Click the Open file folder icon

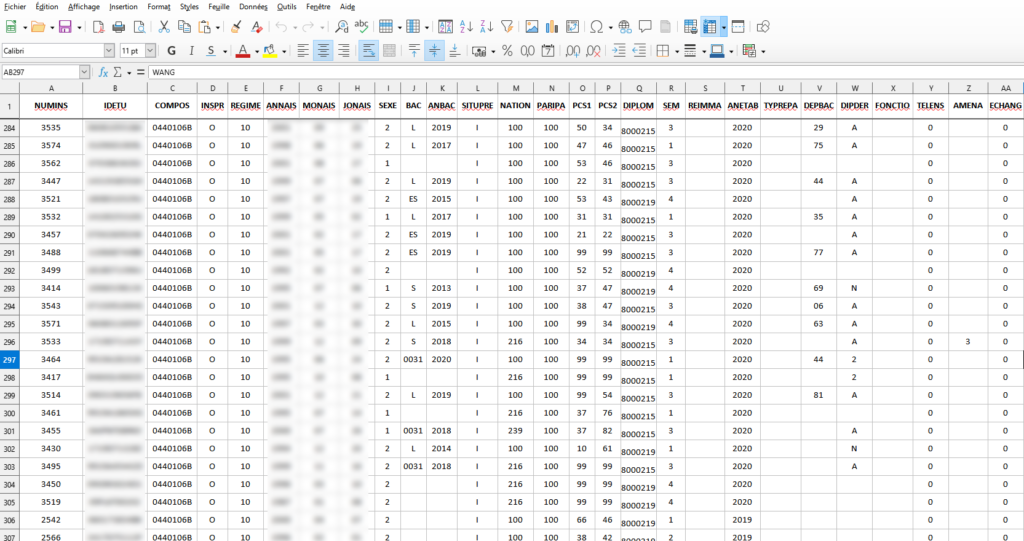[x=38, y=27]
